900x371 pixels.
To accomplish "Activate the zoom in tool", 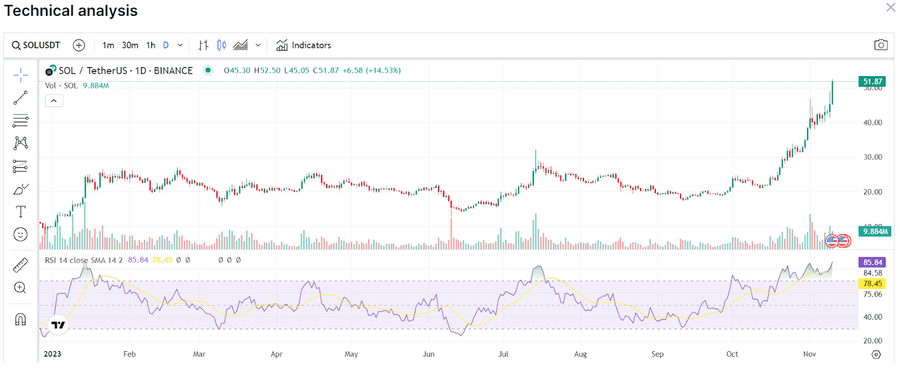I will pyautogui.click(x=21, y=288).
